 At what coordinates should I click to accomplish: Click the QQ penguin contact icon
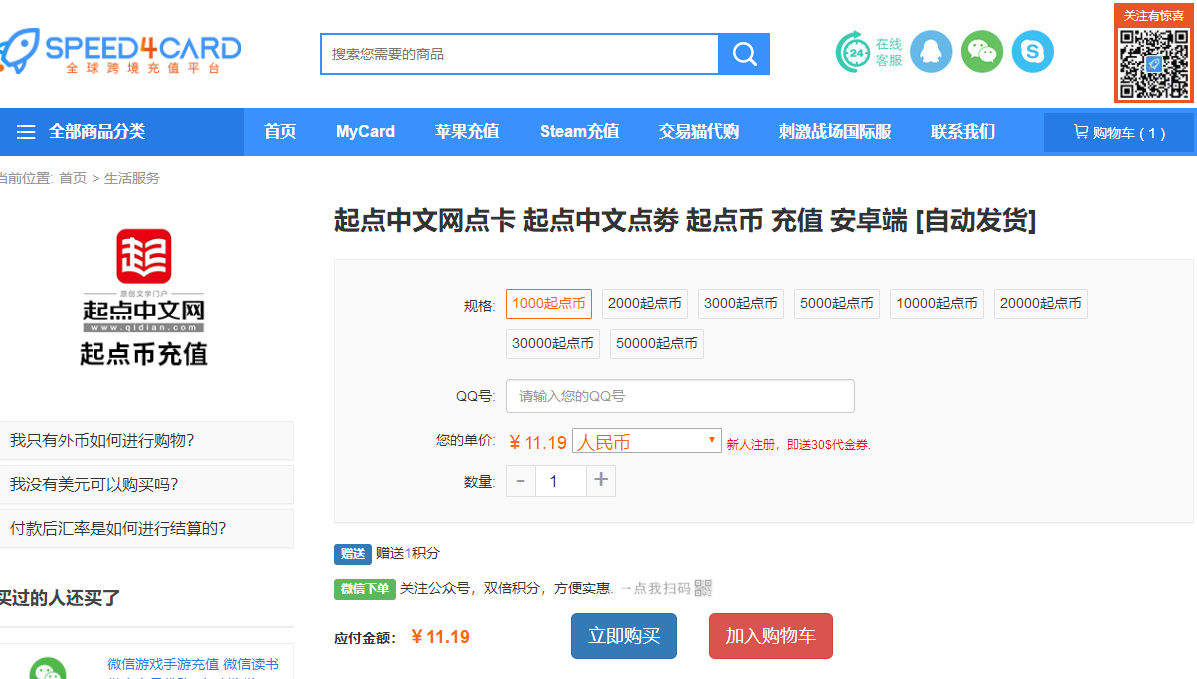tap(931, 52)
